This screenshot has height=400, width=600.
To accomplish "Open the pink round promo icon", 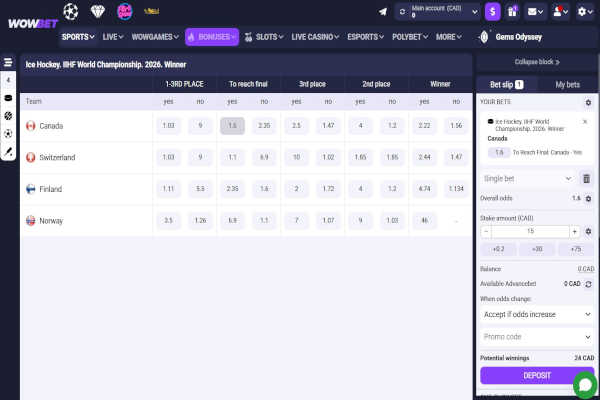I will (124, 11).
